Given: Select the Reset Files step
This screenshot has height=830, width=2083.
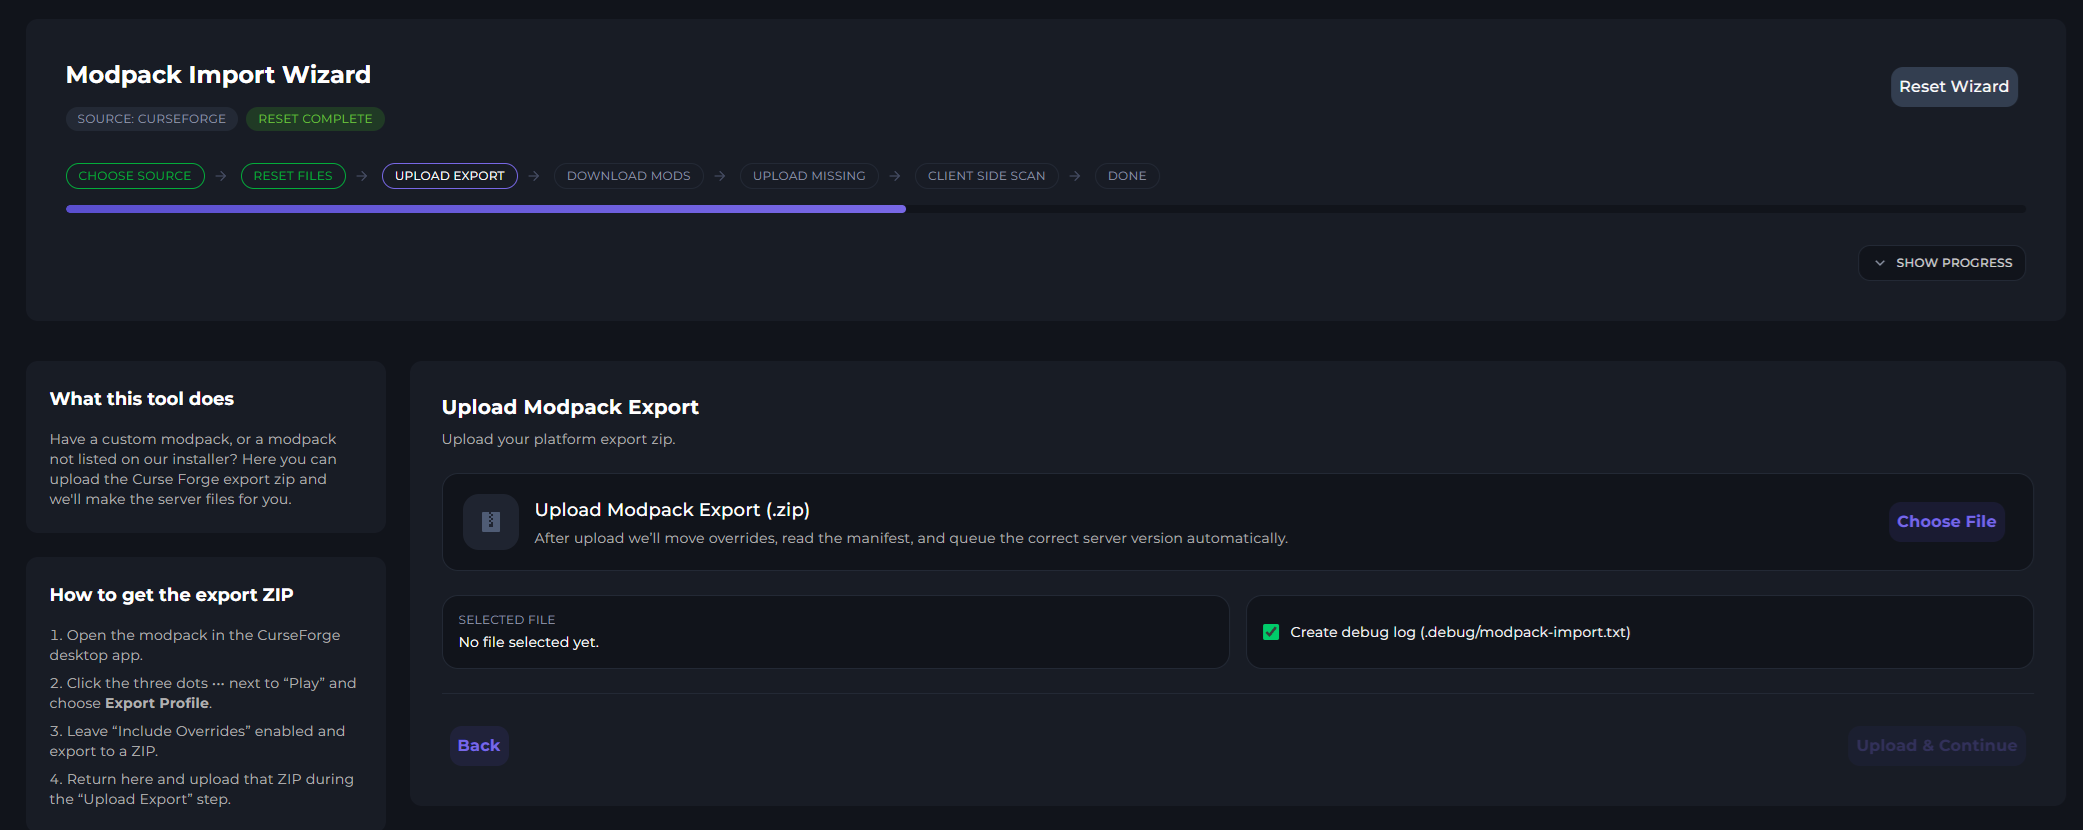Looking at the screenshot, I should (x=293, y=176).
